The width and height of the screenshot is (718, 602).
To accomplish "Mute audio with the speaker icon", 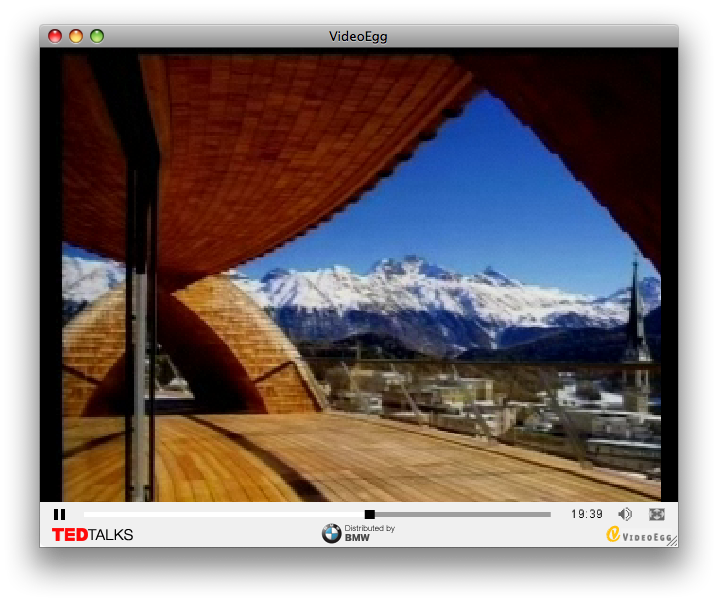I will pos(625,514).
